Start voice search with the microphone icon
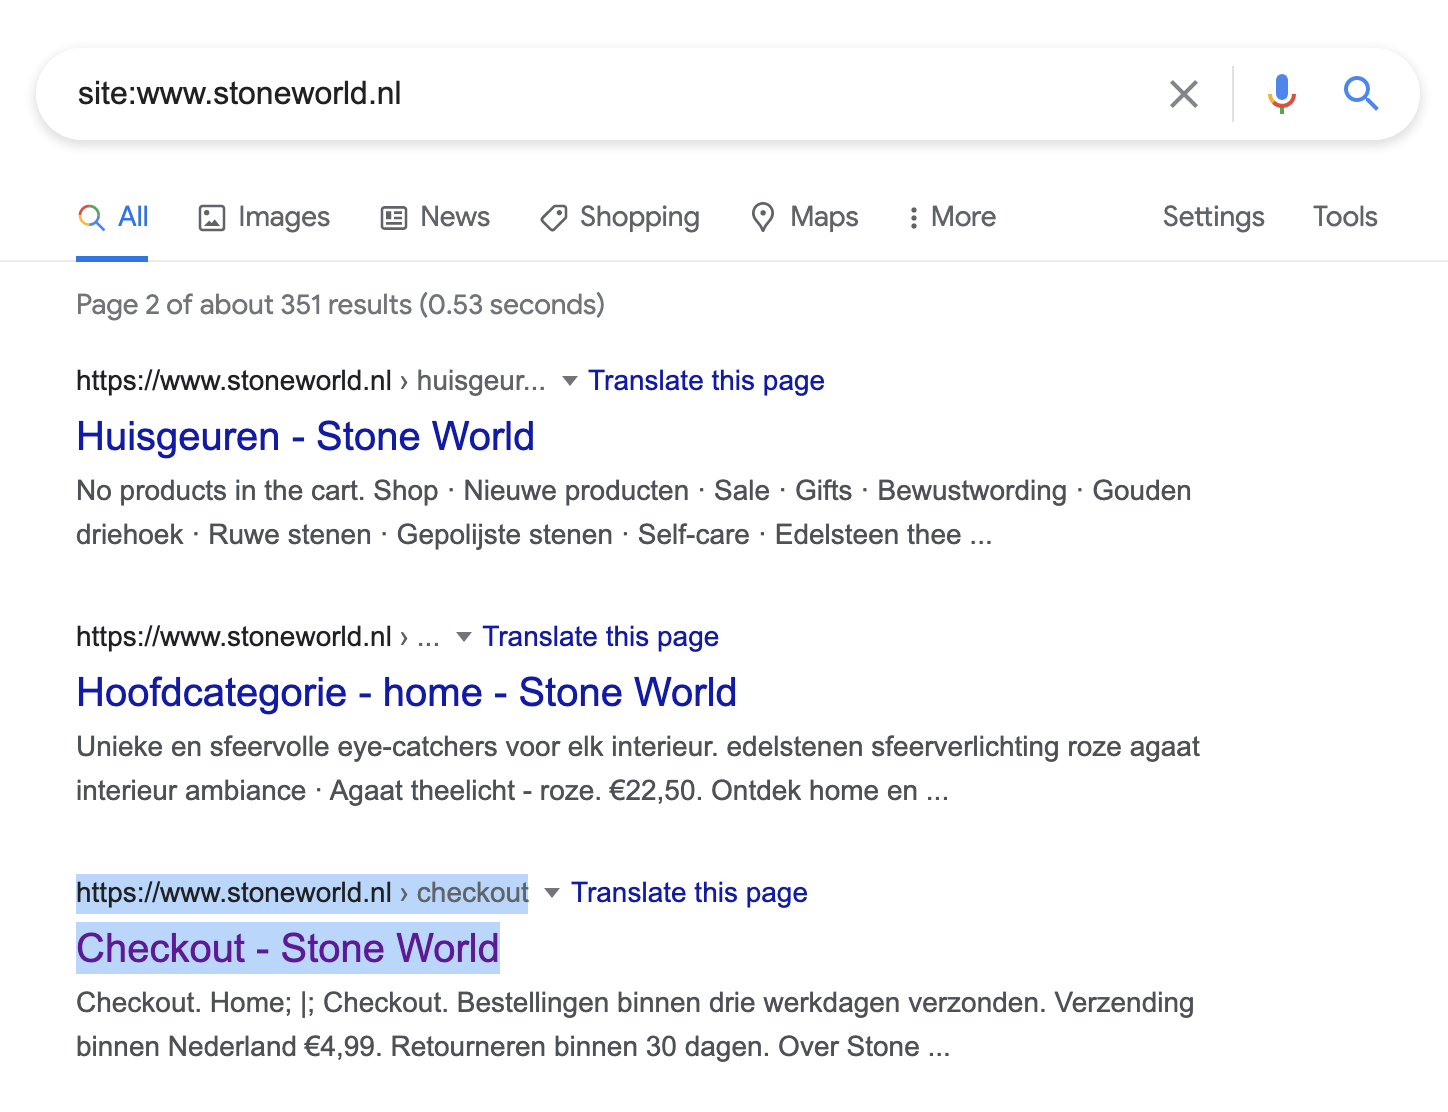 tap(1281, 94)
